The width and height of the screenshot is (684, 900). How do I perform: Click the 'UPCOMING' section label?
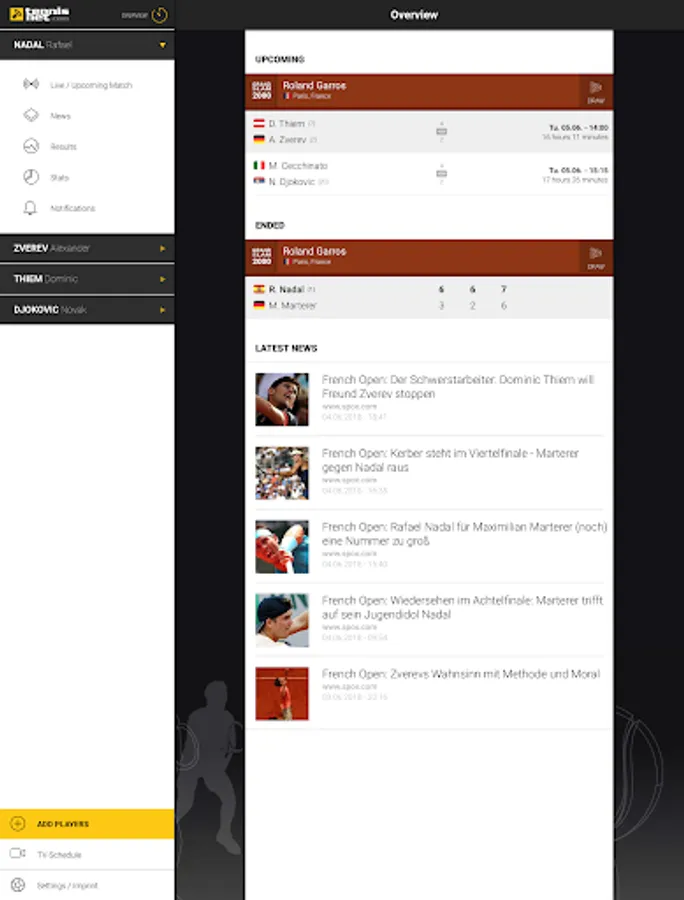click(x=279, y=59)
